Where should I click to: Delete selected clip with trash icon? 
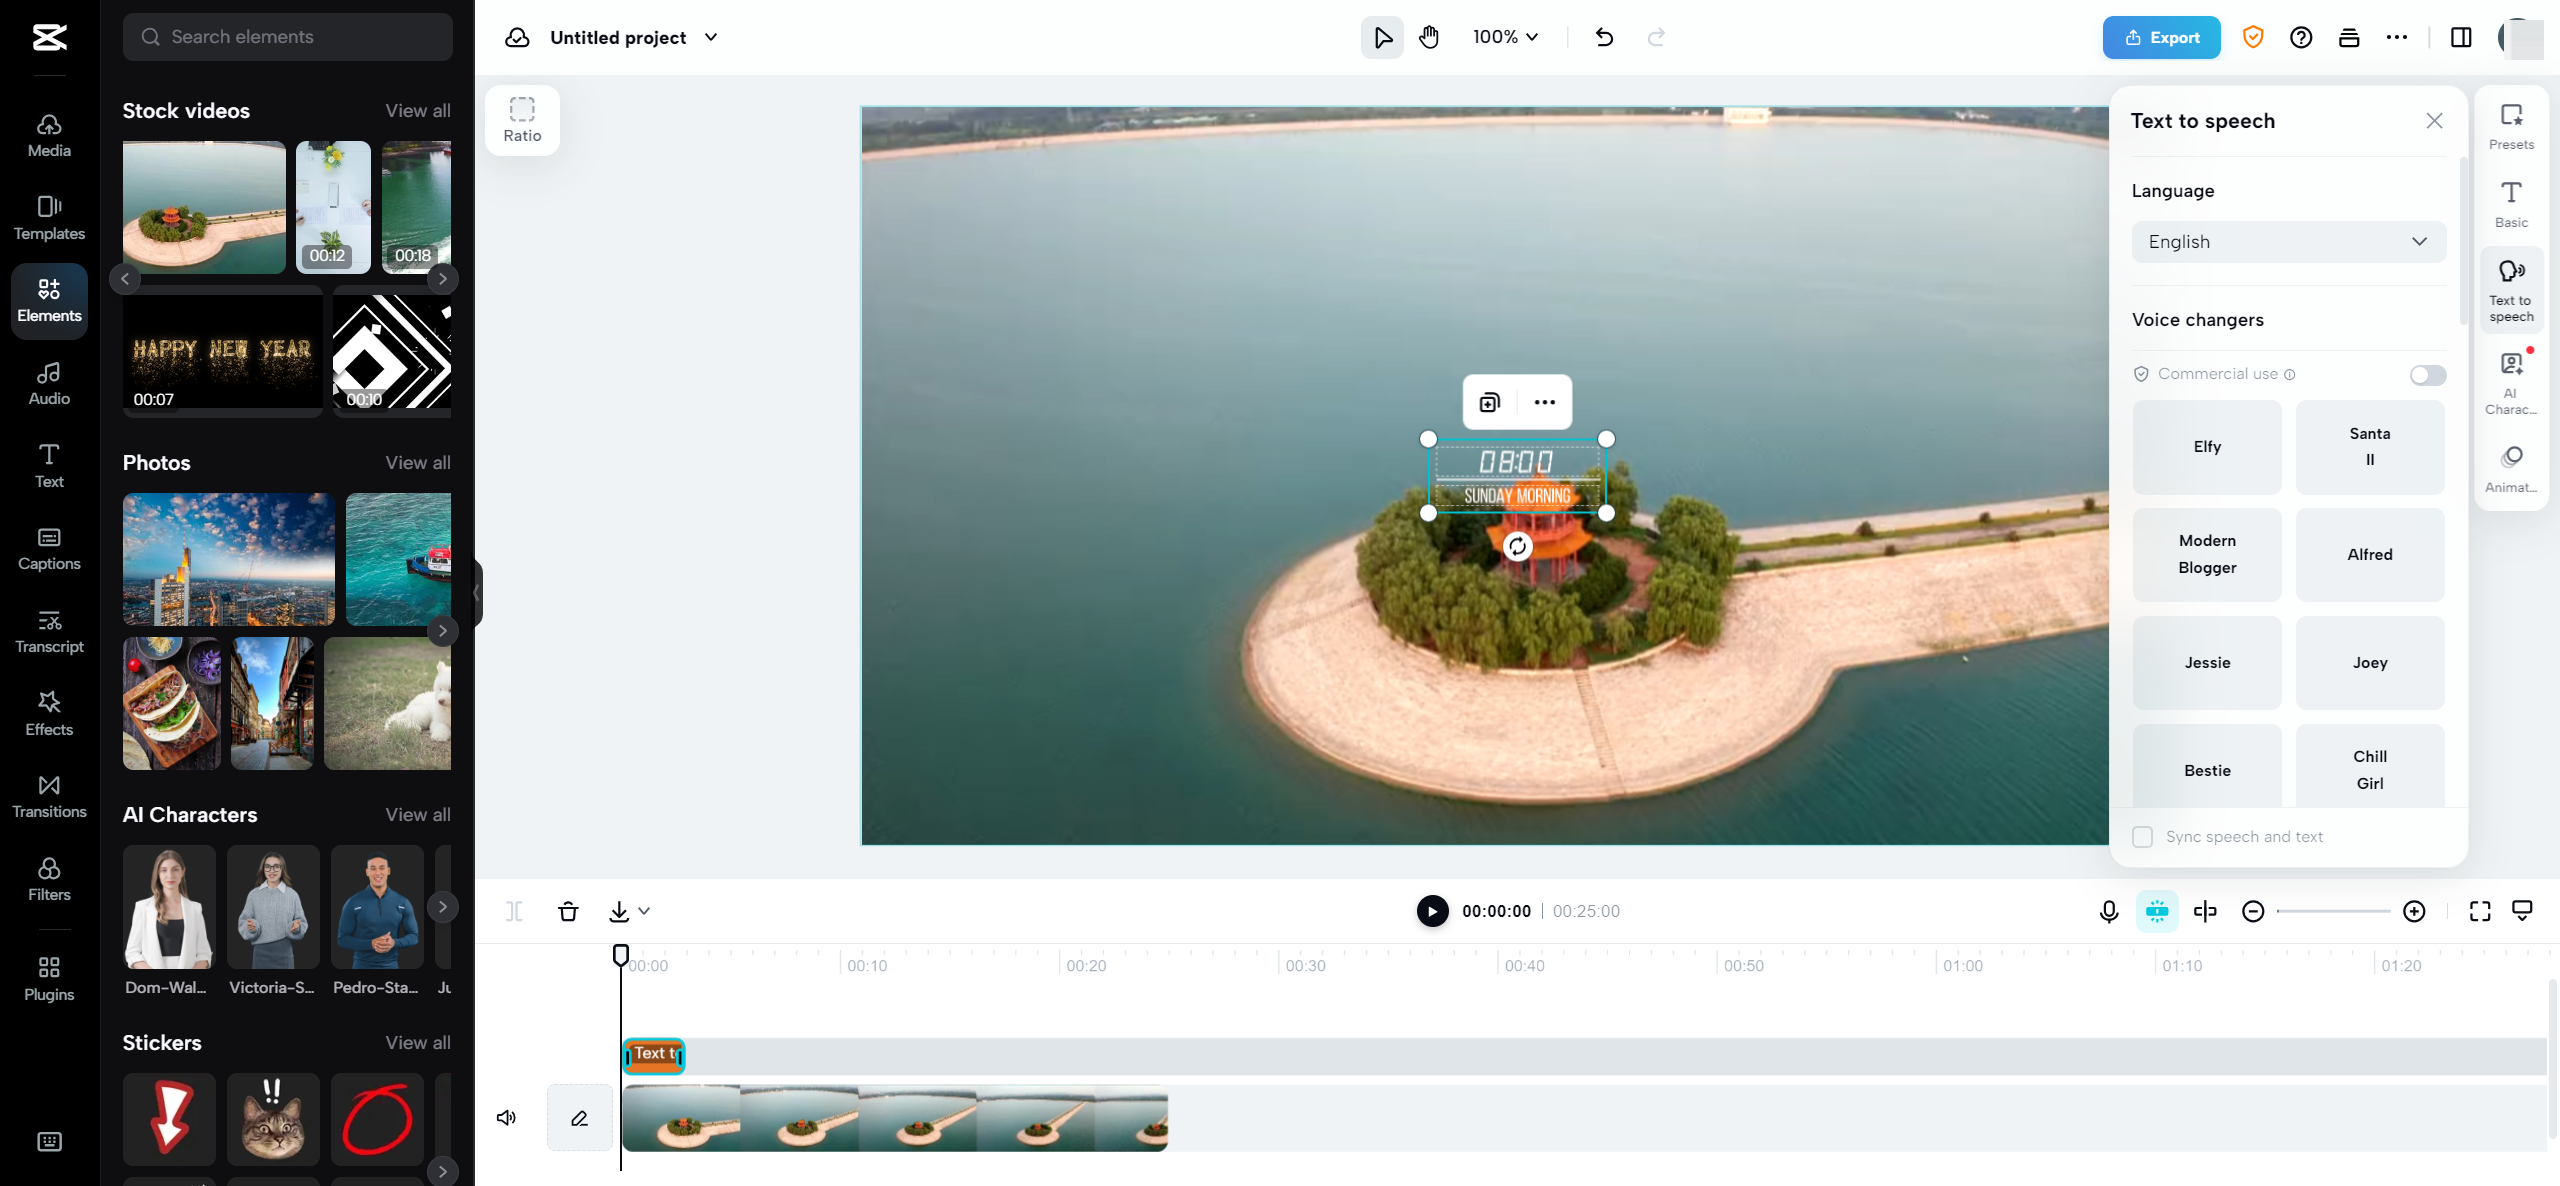pos(568,911)
